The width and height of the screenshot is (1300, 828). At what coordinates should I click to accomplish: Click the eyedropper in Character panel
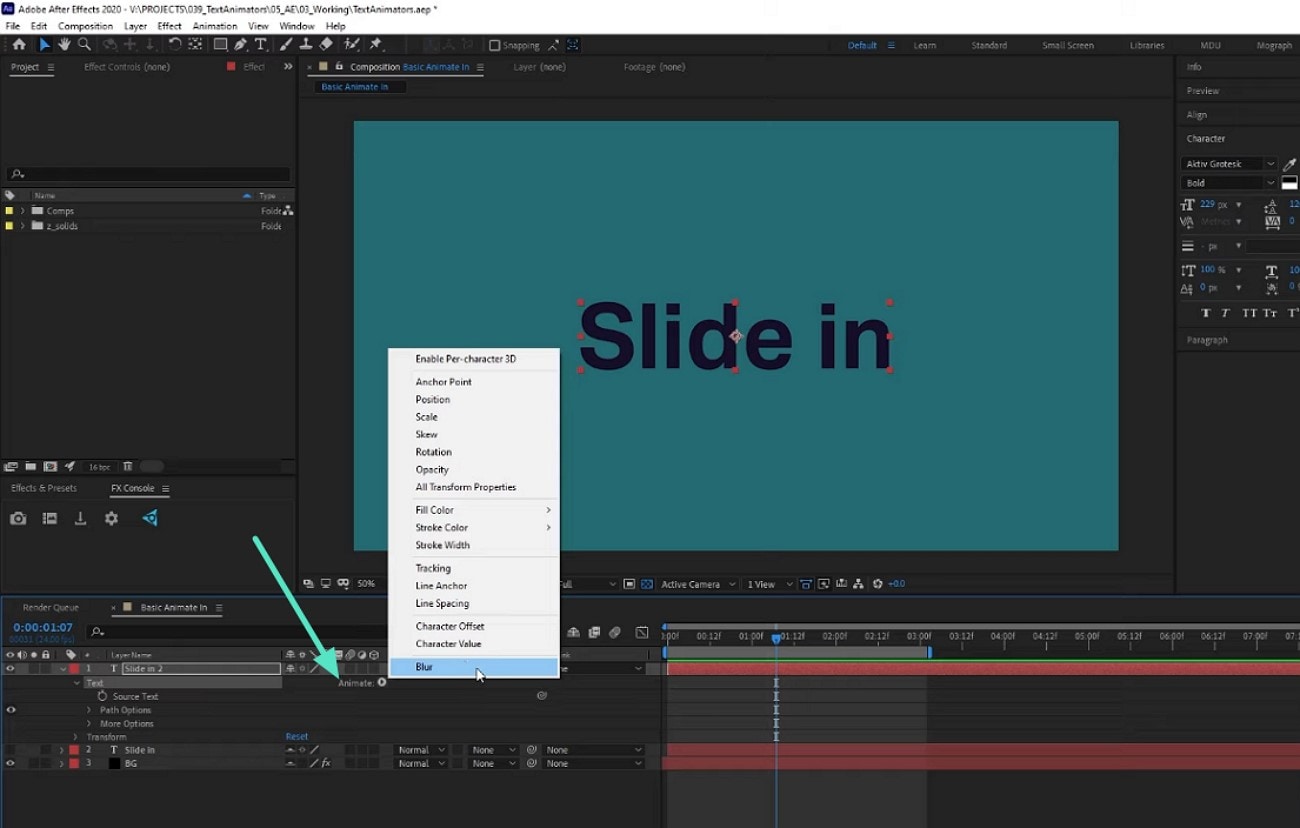pos(1290,164)
